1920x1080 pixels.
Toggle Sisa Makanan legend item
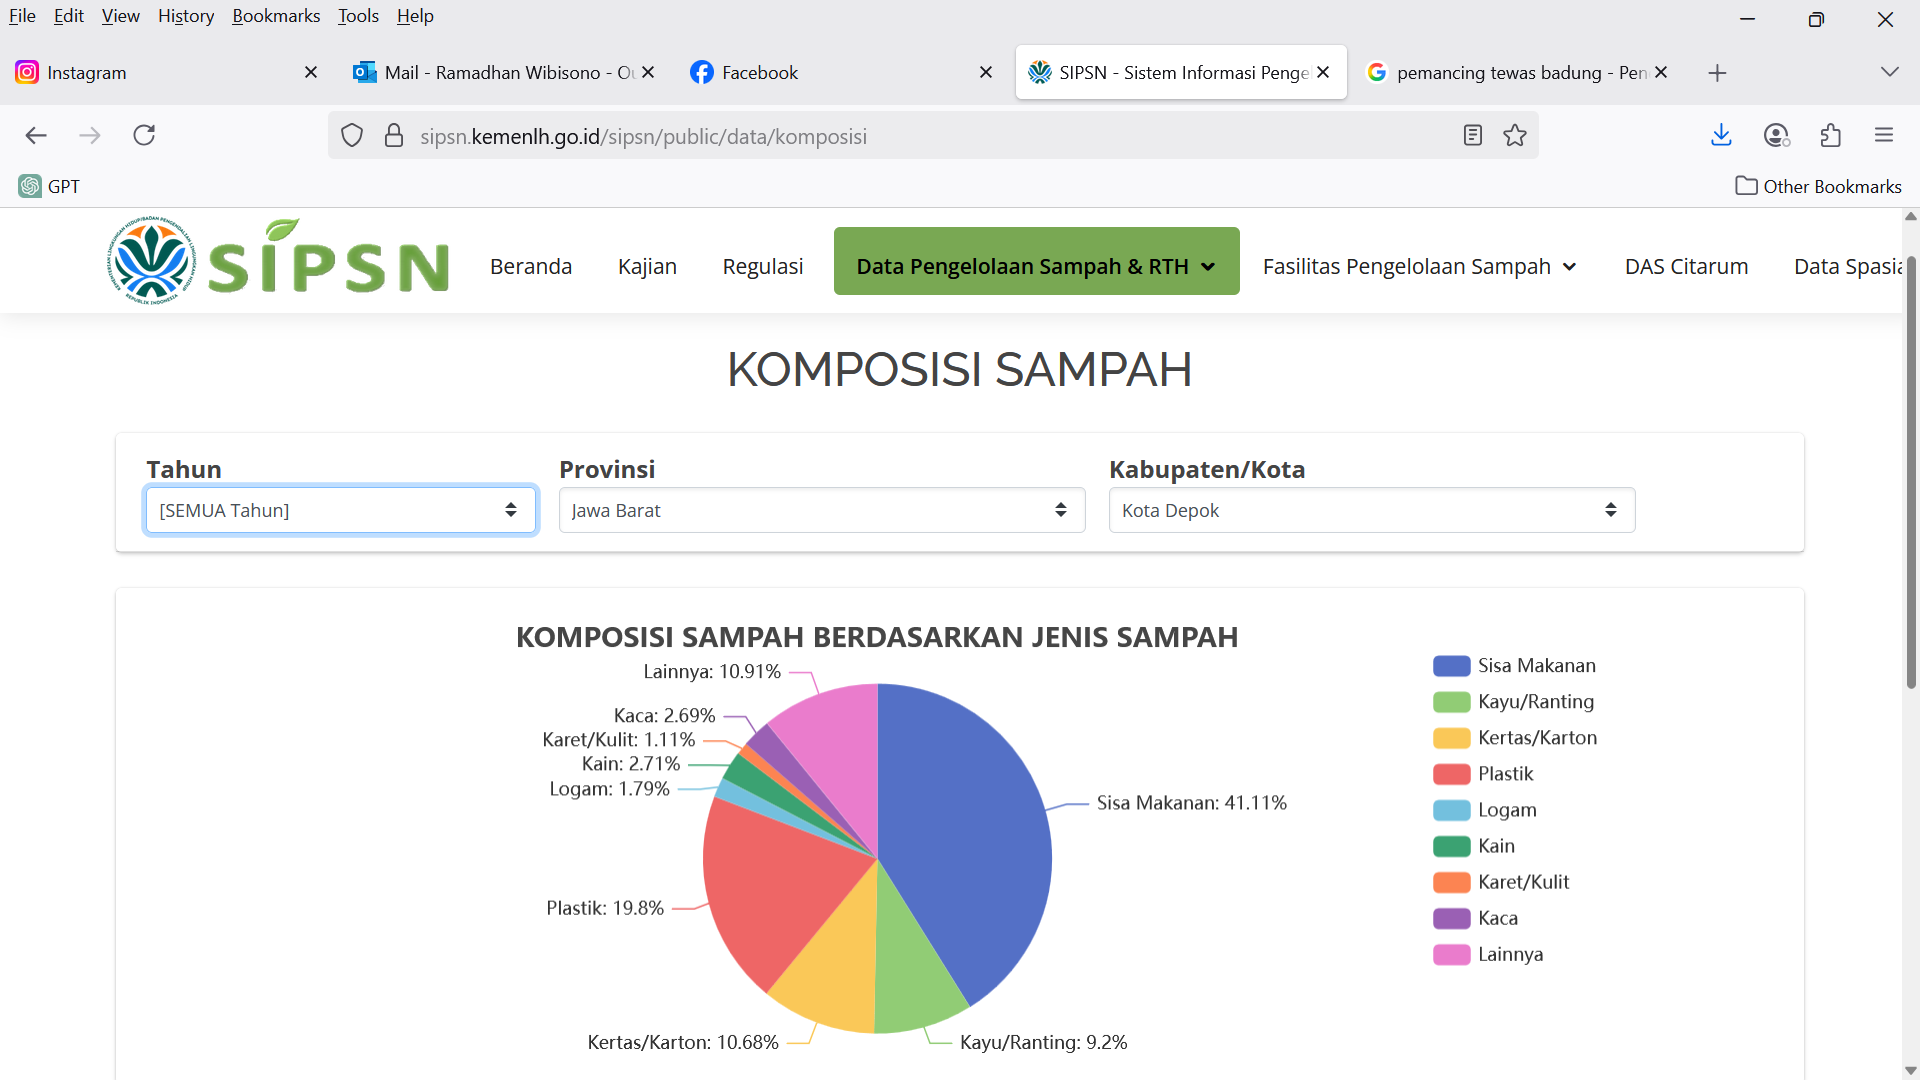pyautogui.click(x=1513, y=666)
